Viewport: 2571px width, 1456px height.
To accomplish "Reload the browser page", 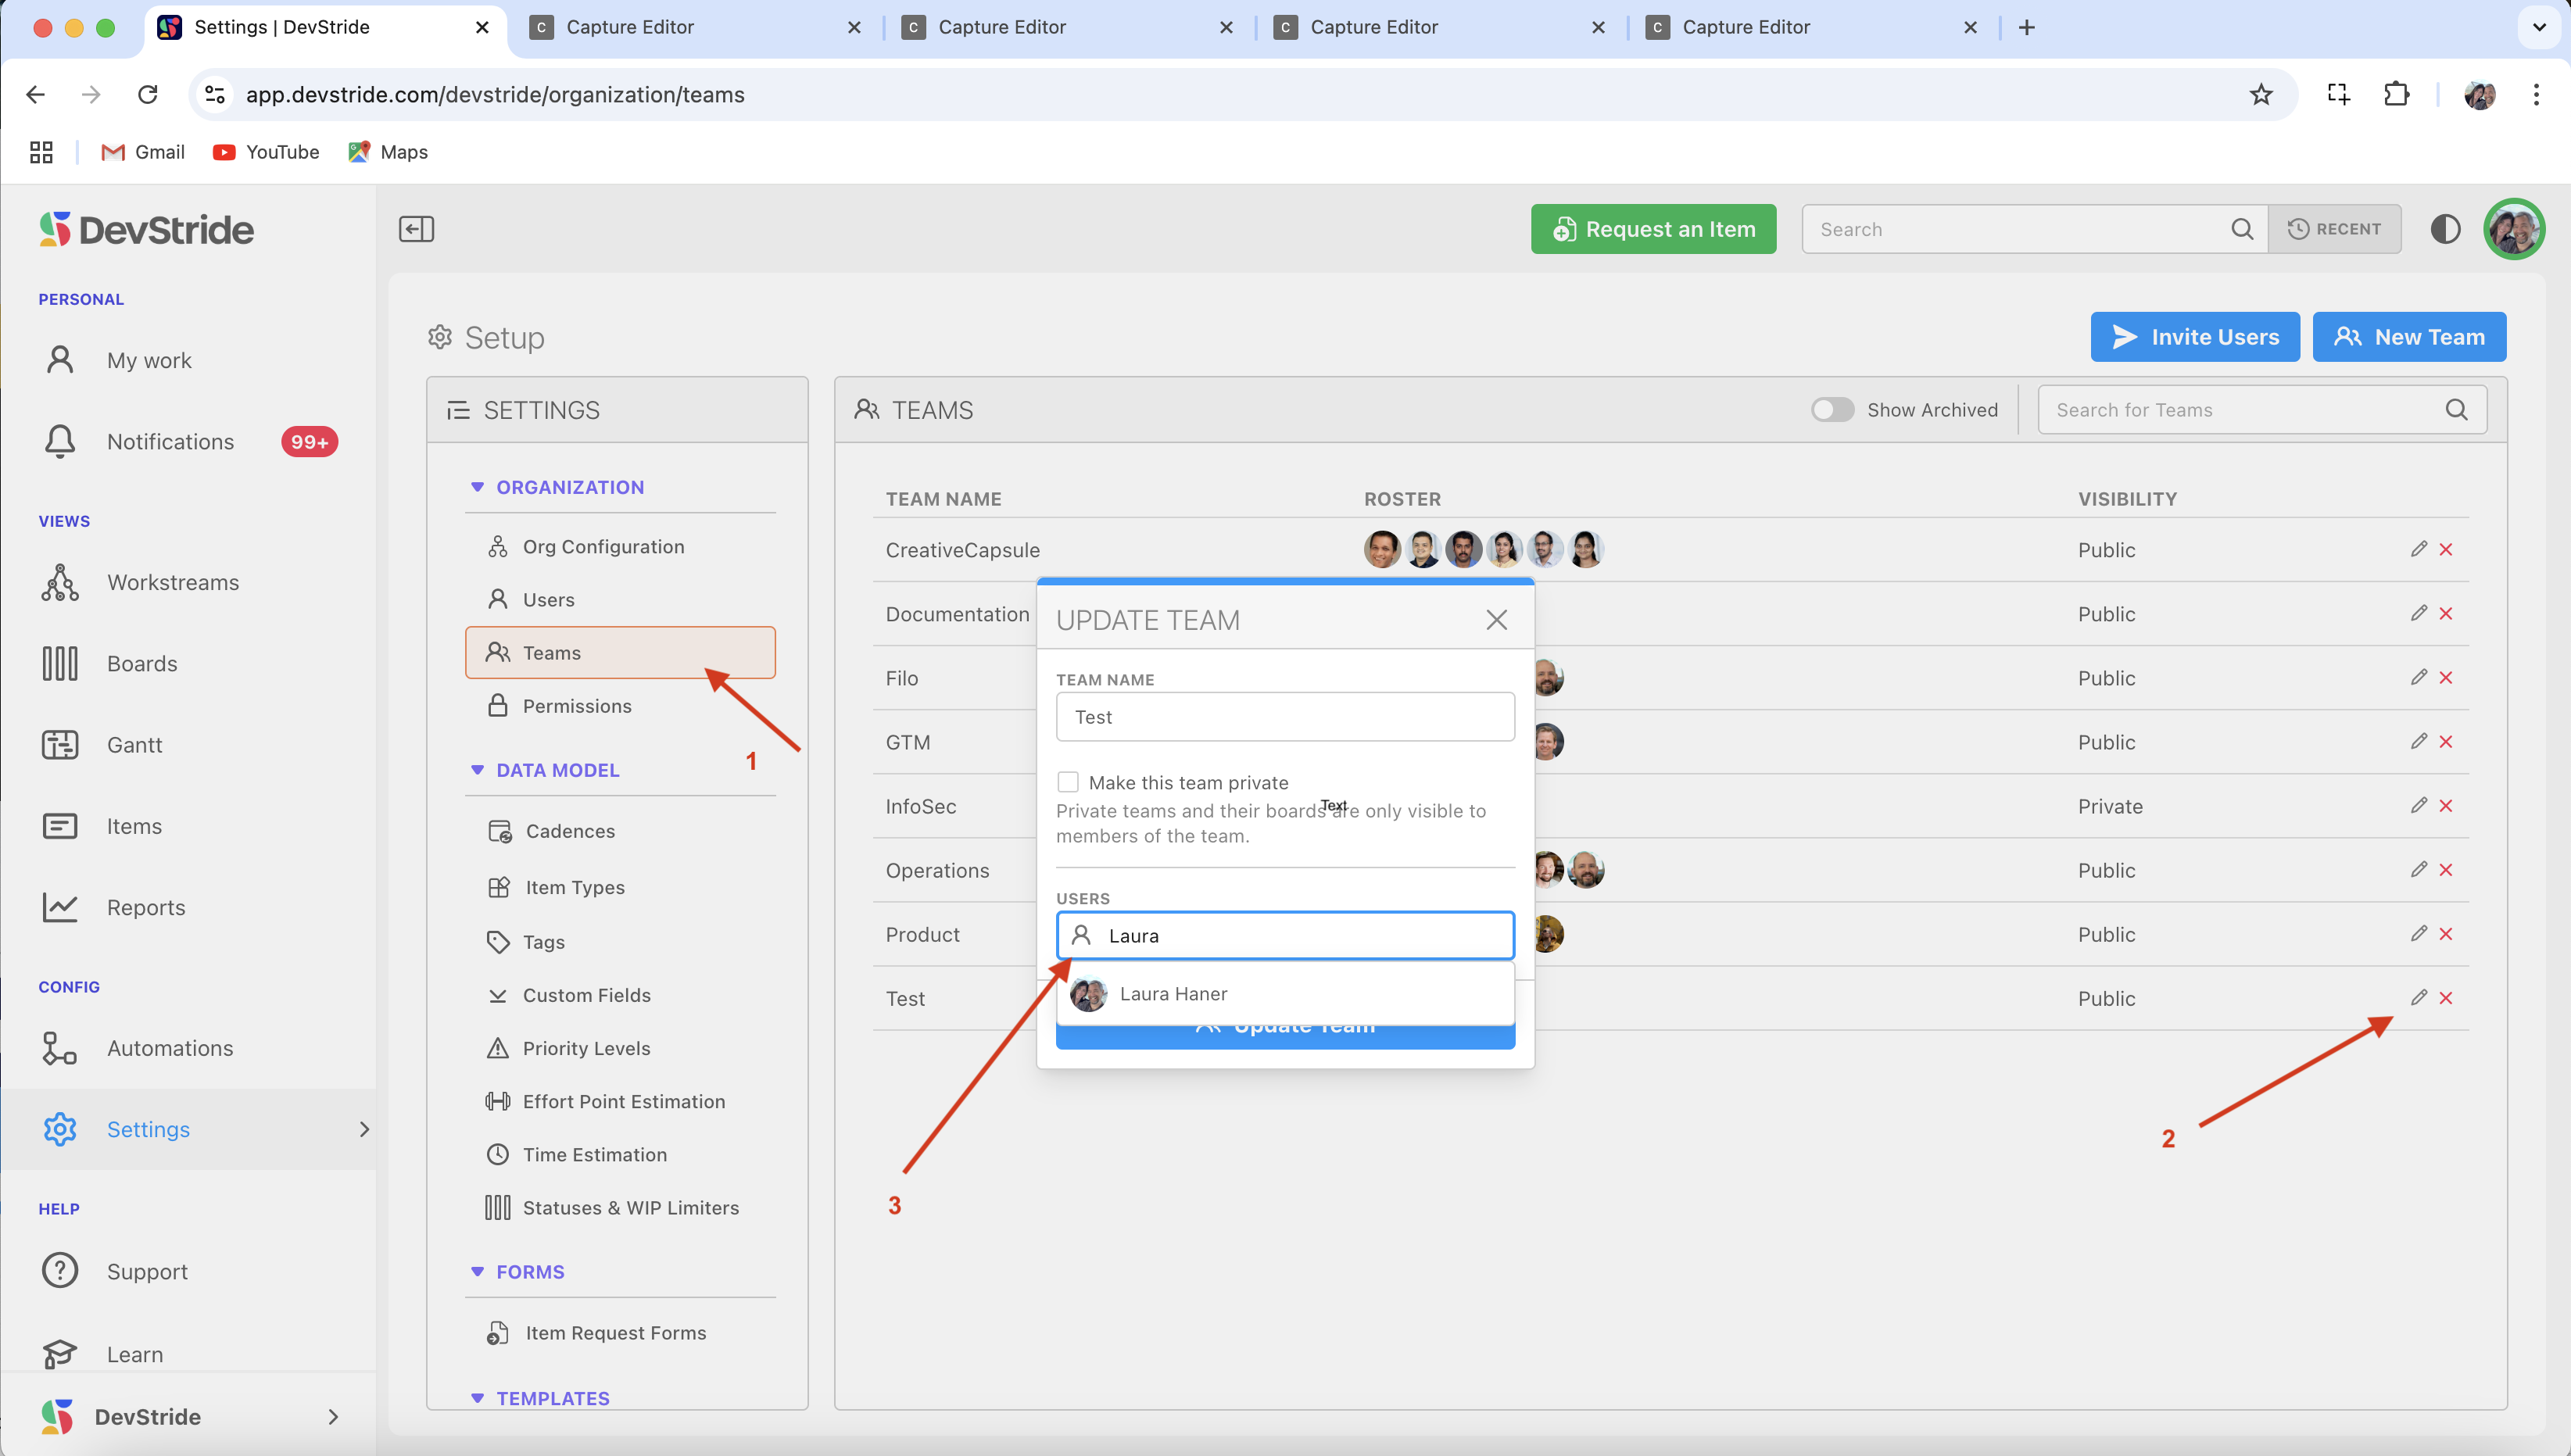I will tap(148, 95).
